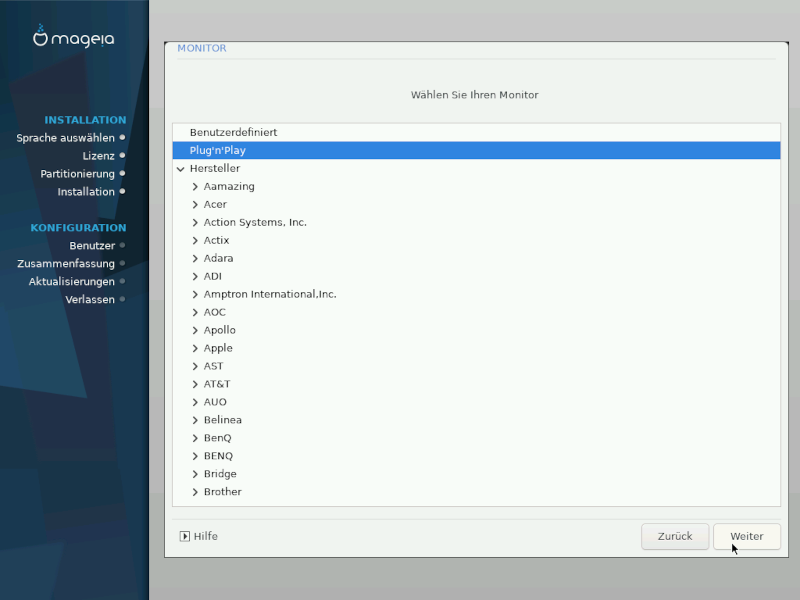Image resolution: width=800 pixels, height=600 pixels.
Task: Expand the Apple manufacturer entry
Action: (x=195, y=348)
